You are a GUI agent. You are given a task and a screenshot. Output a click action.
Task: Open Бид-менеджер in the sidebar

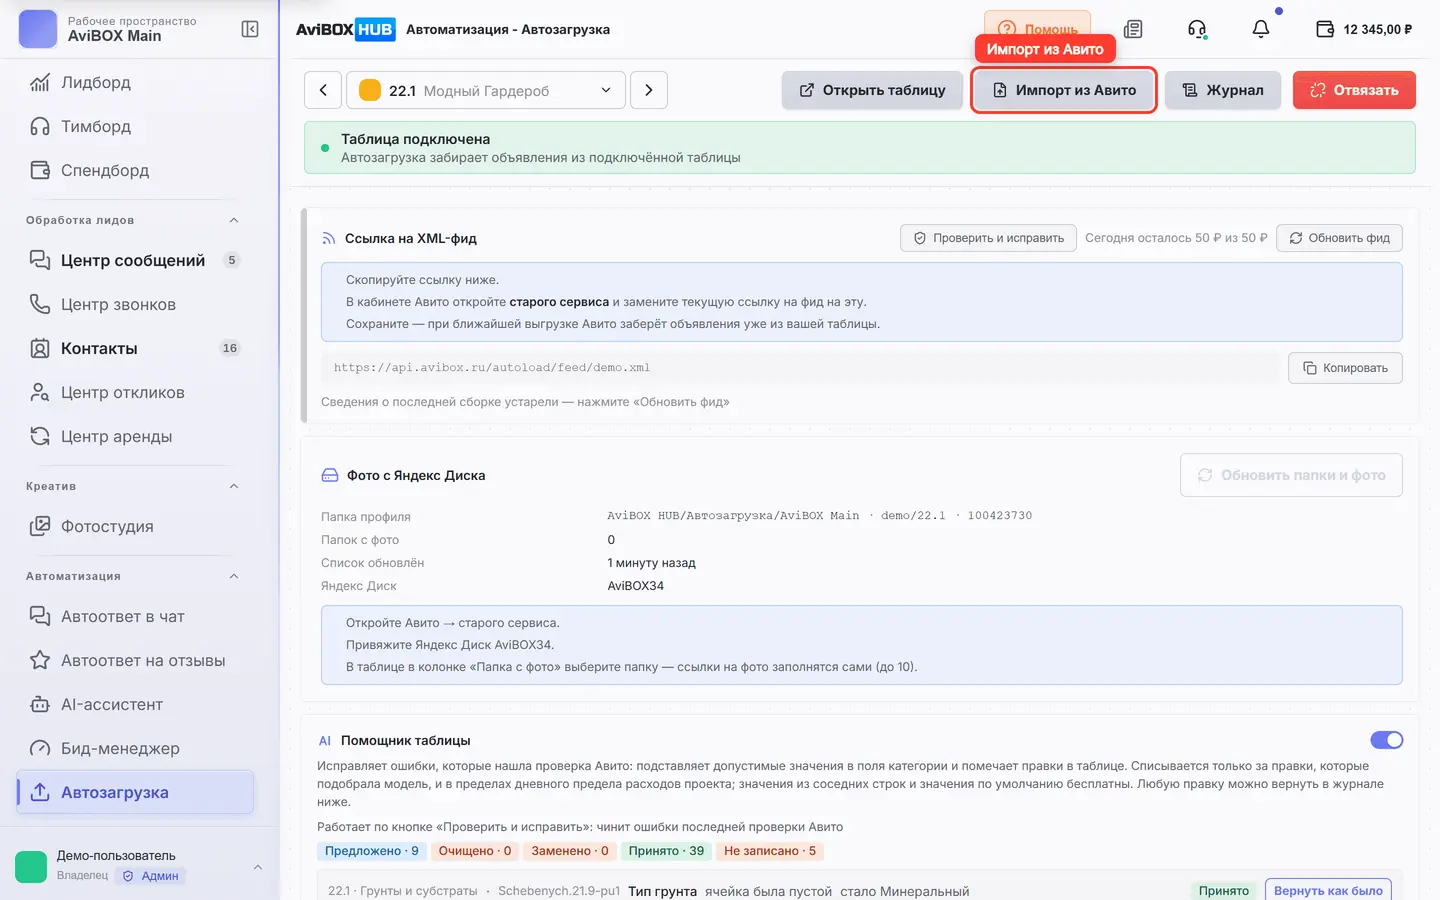click(x=136, y=748)
